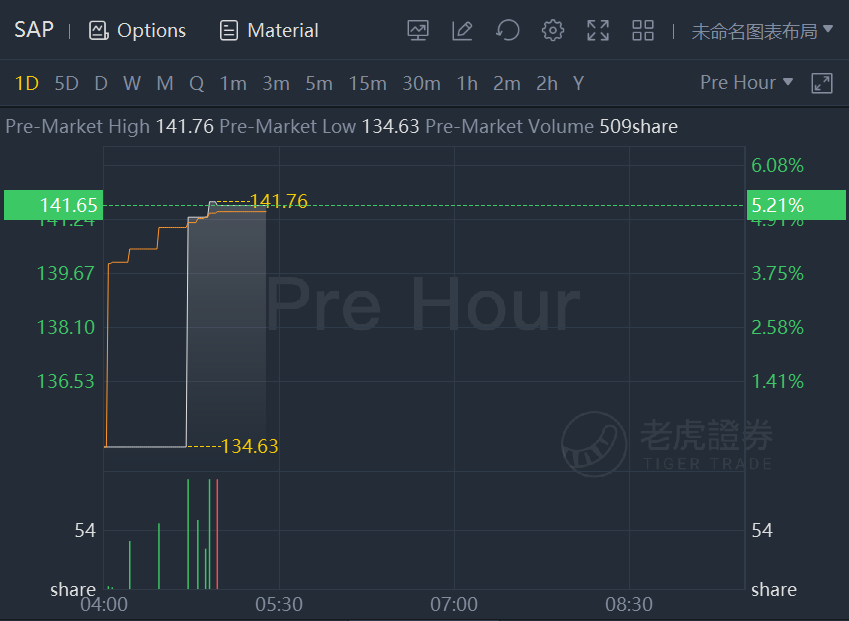Open the multi-chart grid layout icon

point(643,31)
